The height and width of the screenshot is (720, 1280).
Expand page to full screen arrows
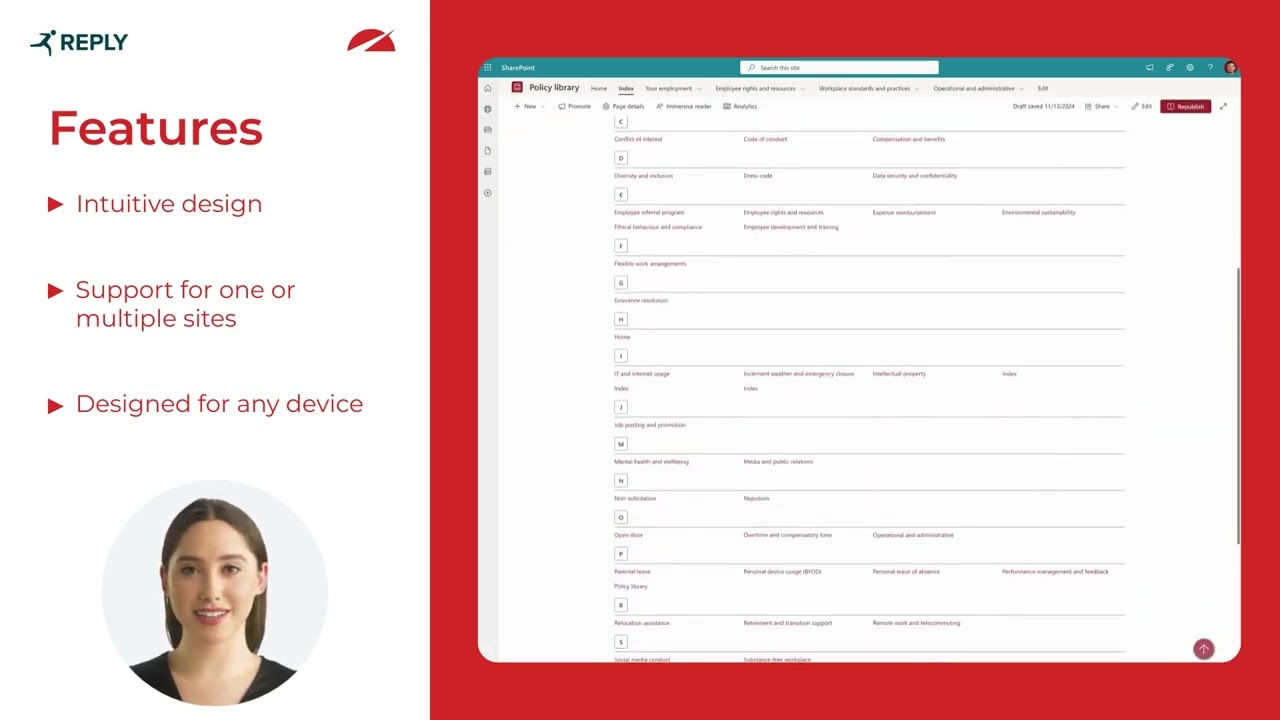(x=1223, y=106)
